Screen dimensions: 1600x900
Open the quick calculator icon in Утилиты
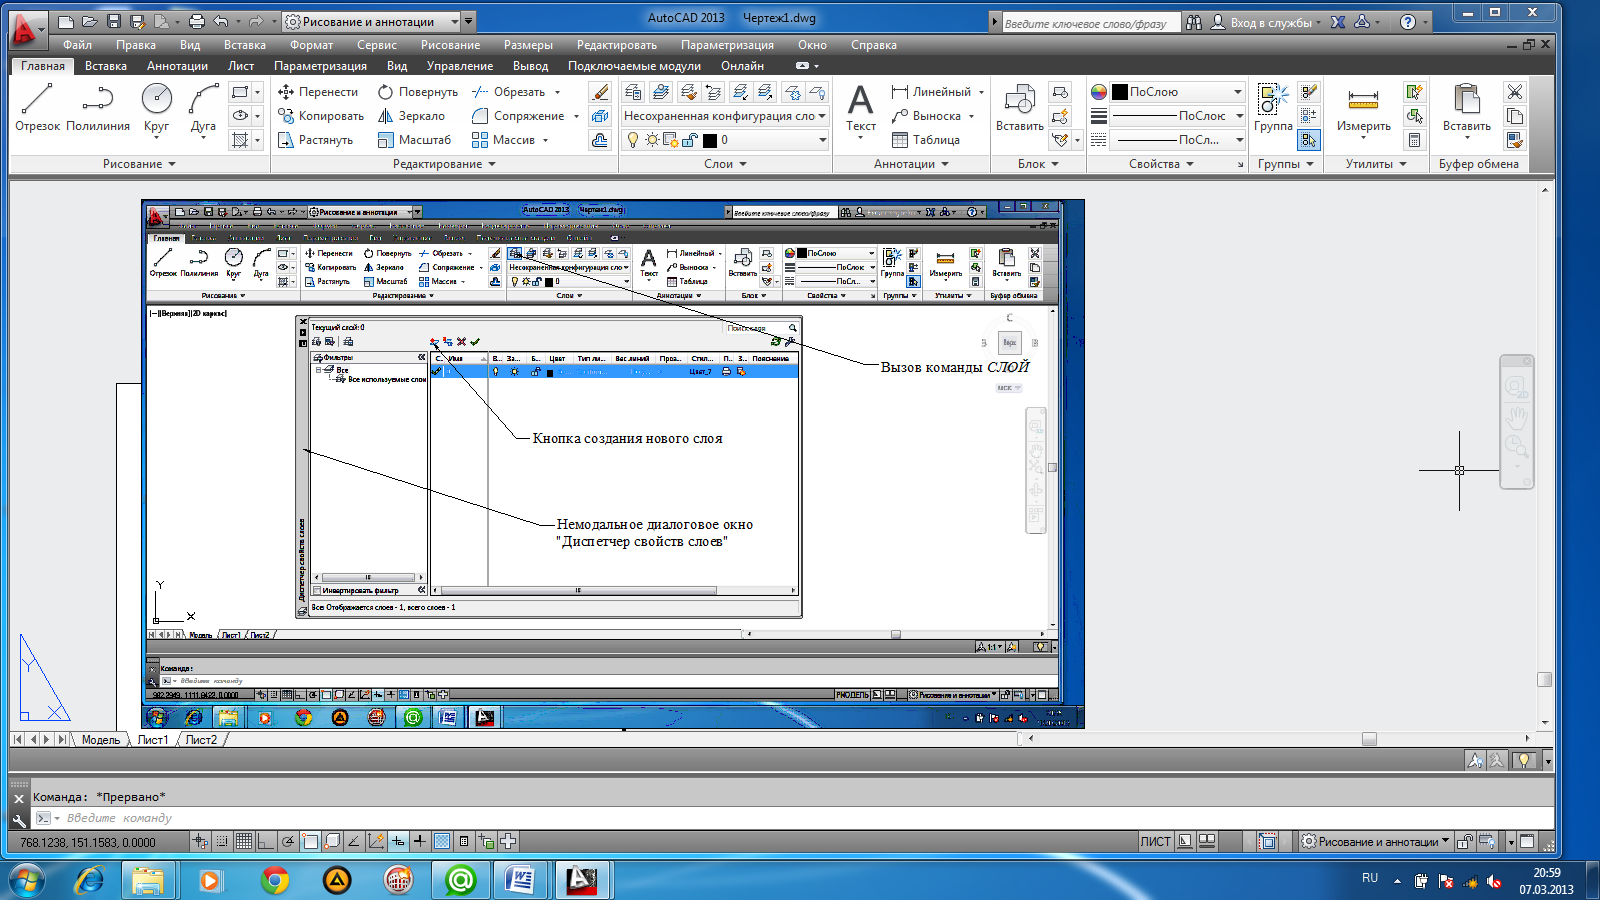coord(1414,140)
